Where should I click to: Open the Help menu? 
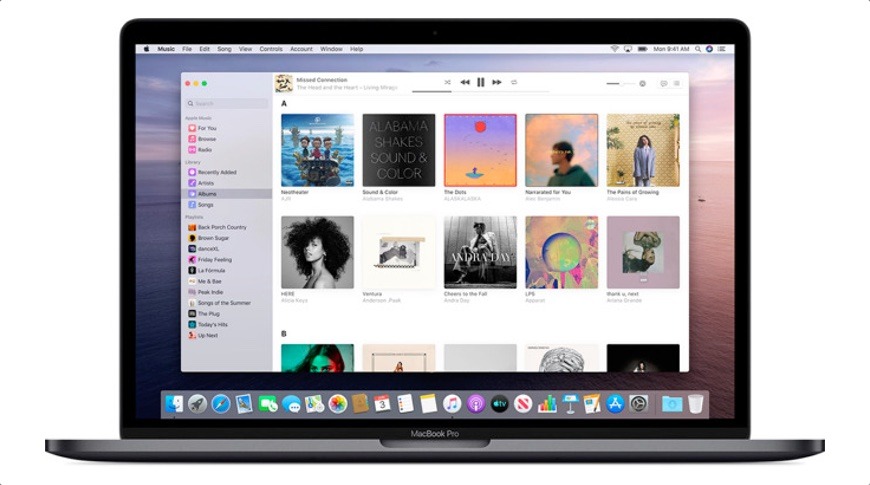[x=356, y=49]
